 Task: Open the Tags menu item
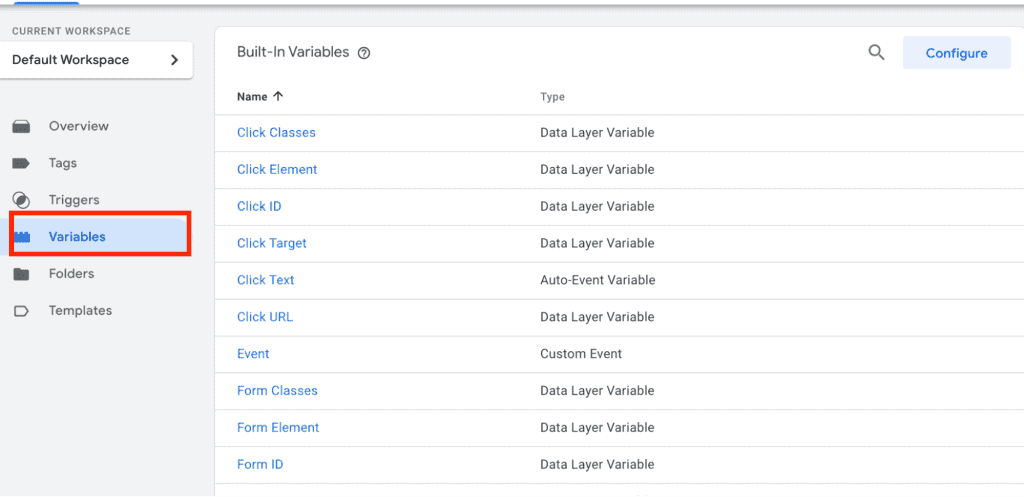[63, 163]
